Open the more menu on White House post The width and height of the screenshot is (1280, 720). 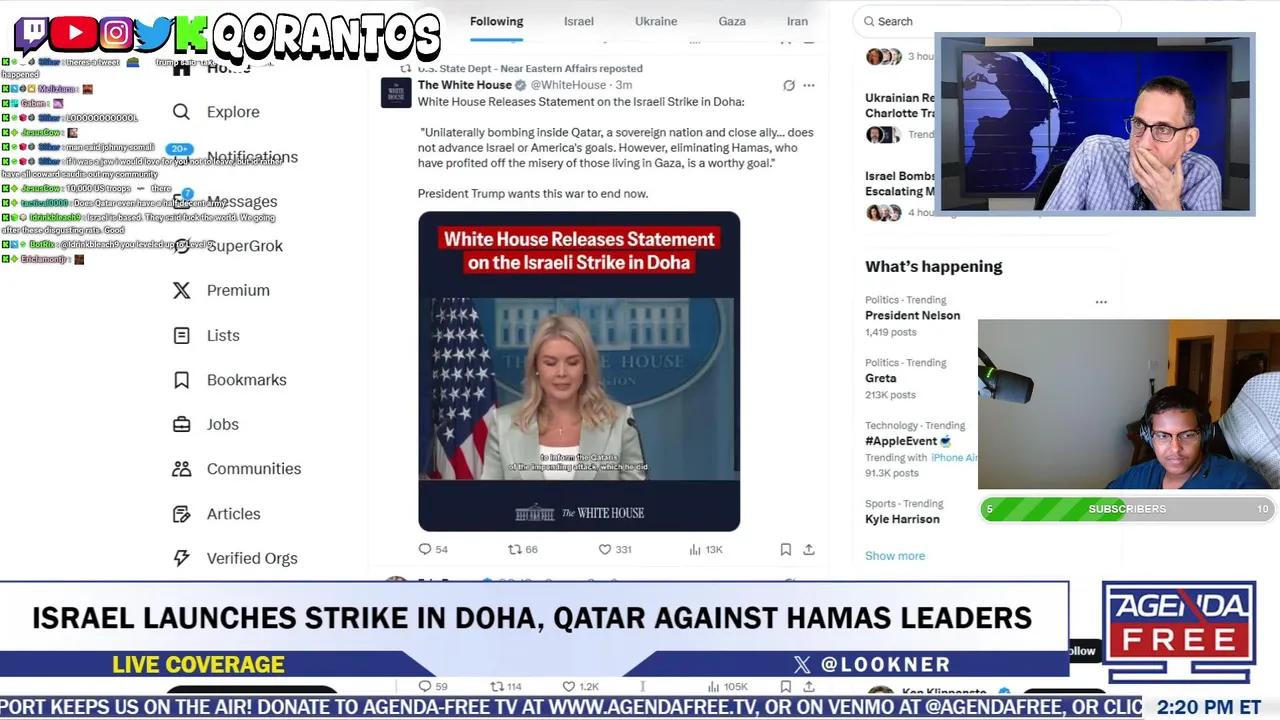click(x=809, y=86)
